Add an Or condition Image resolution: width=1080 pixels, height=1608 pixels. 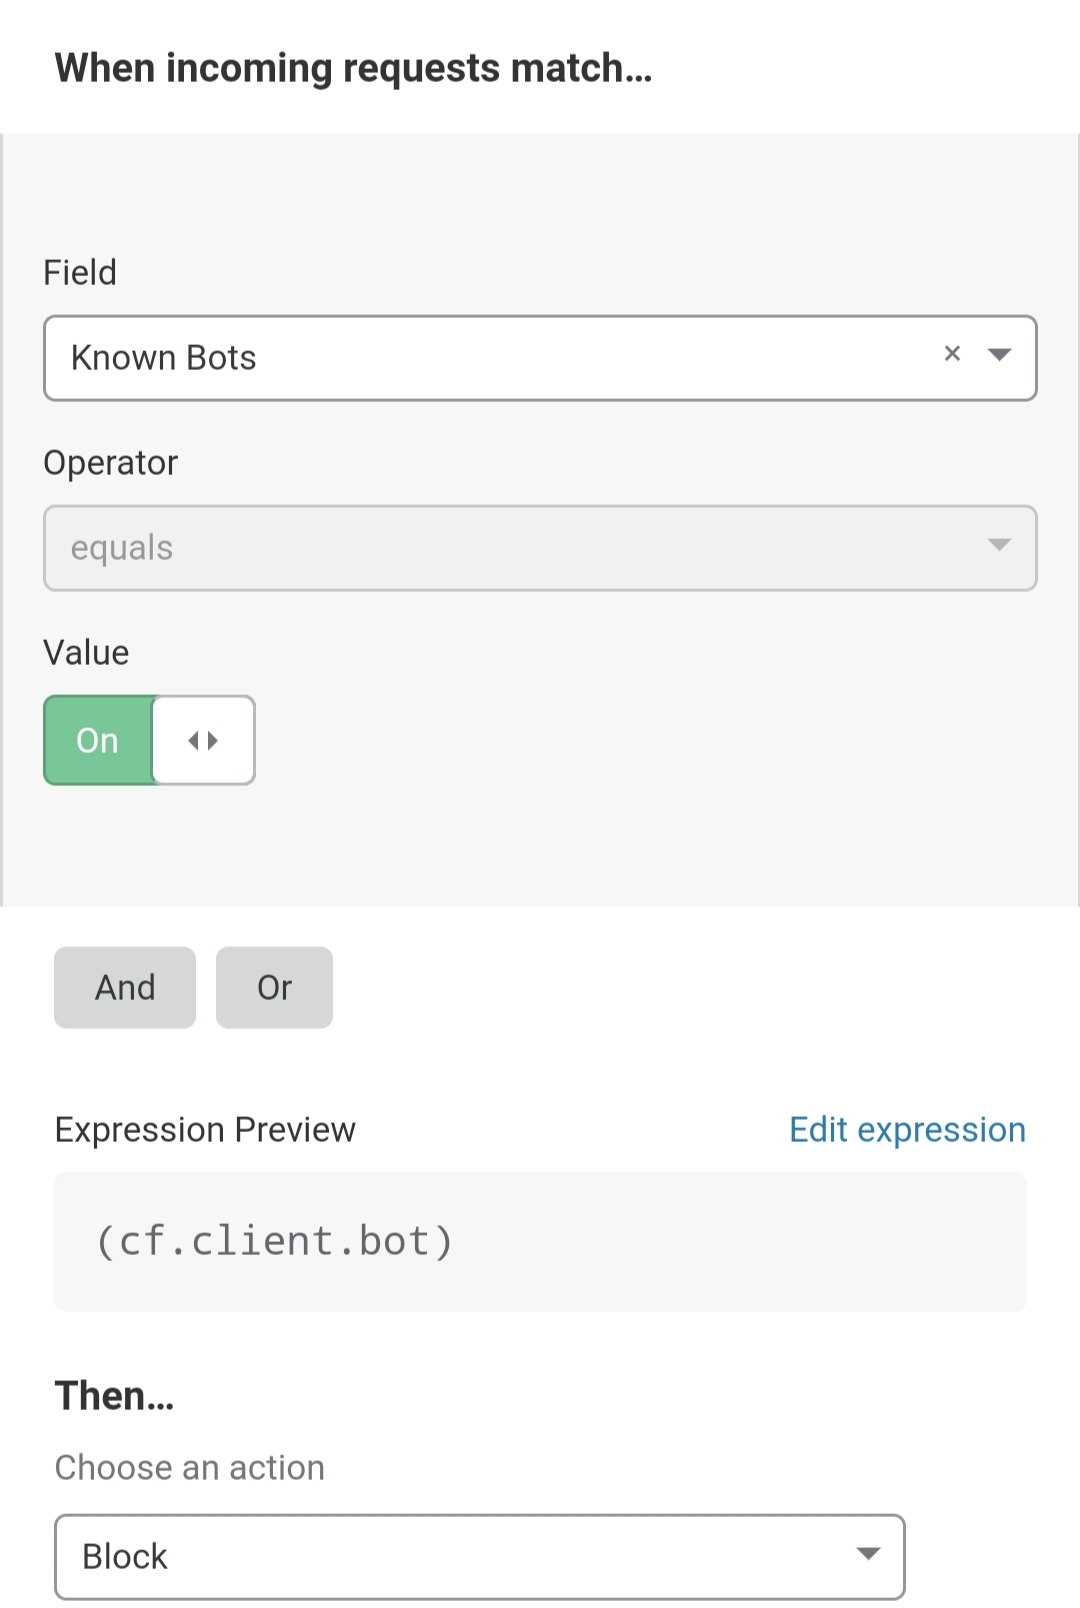pyautogui.click(x=274, y=987)
